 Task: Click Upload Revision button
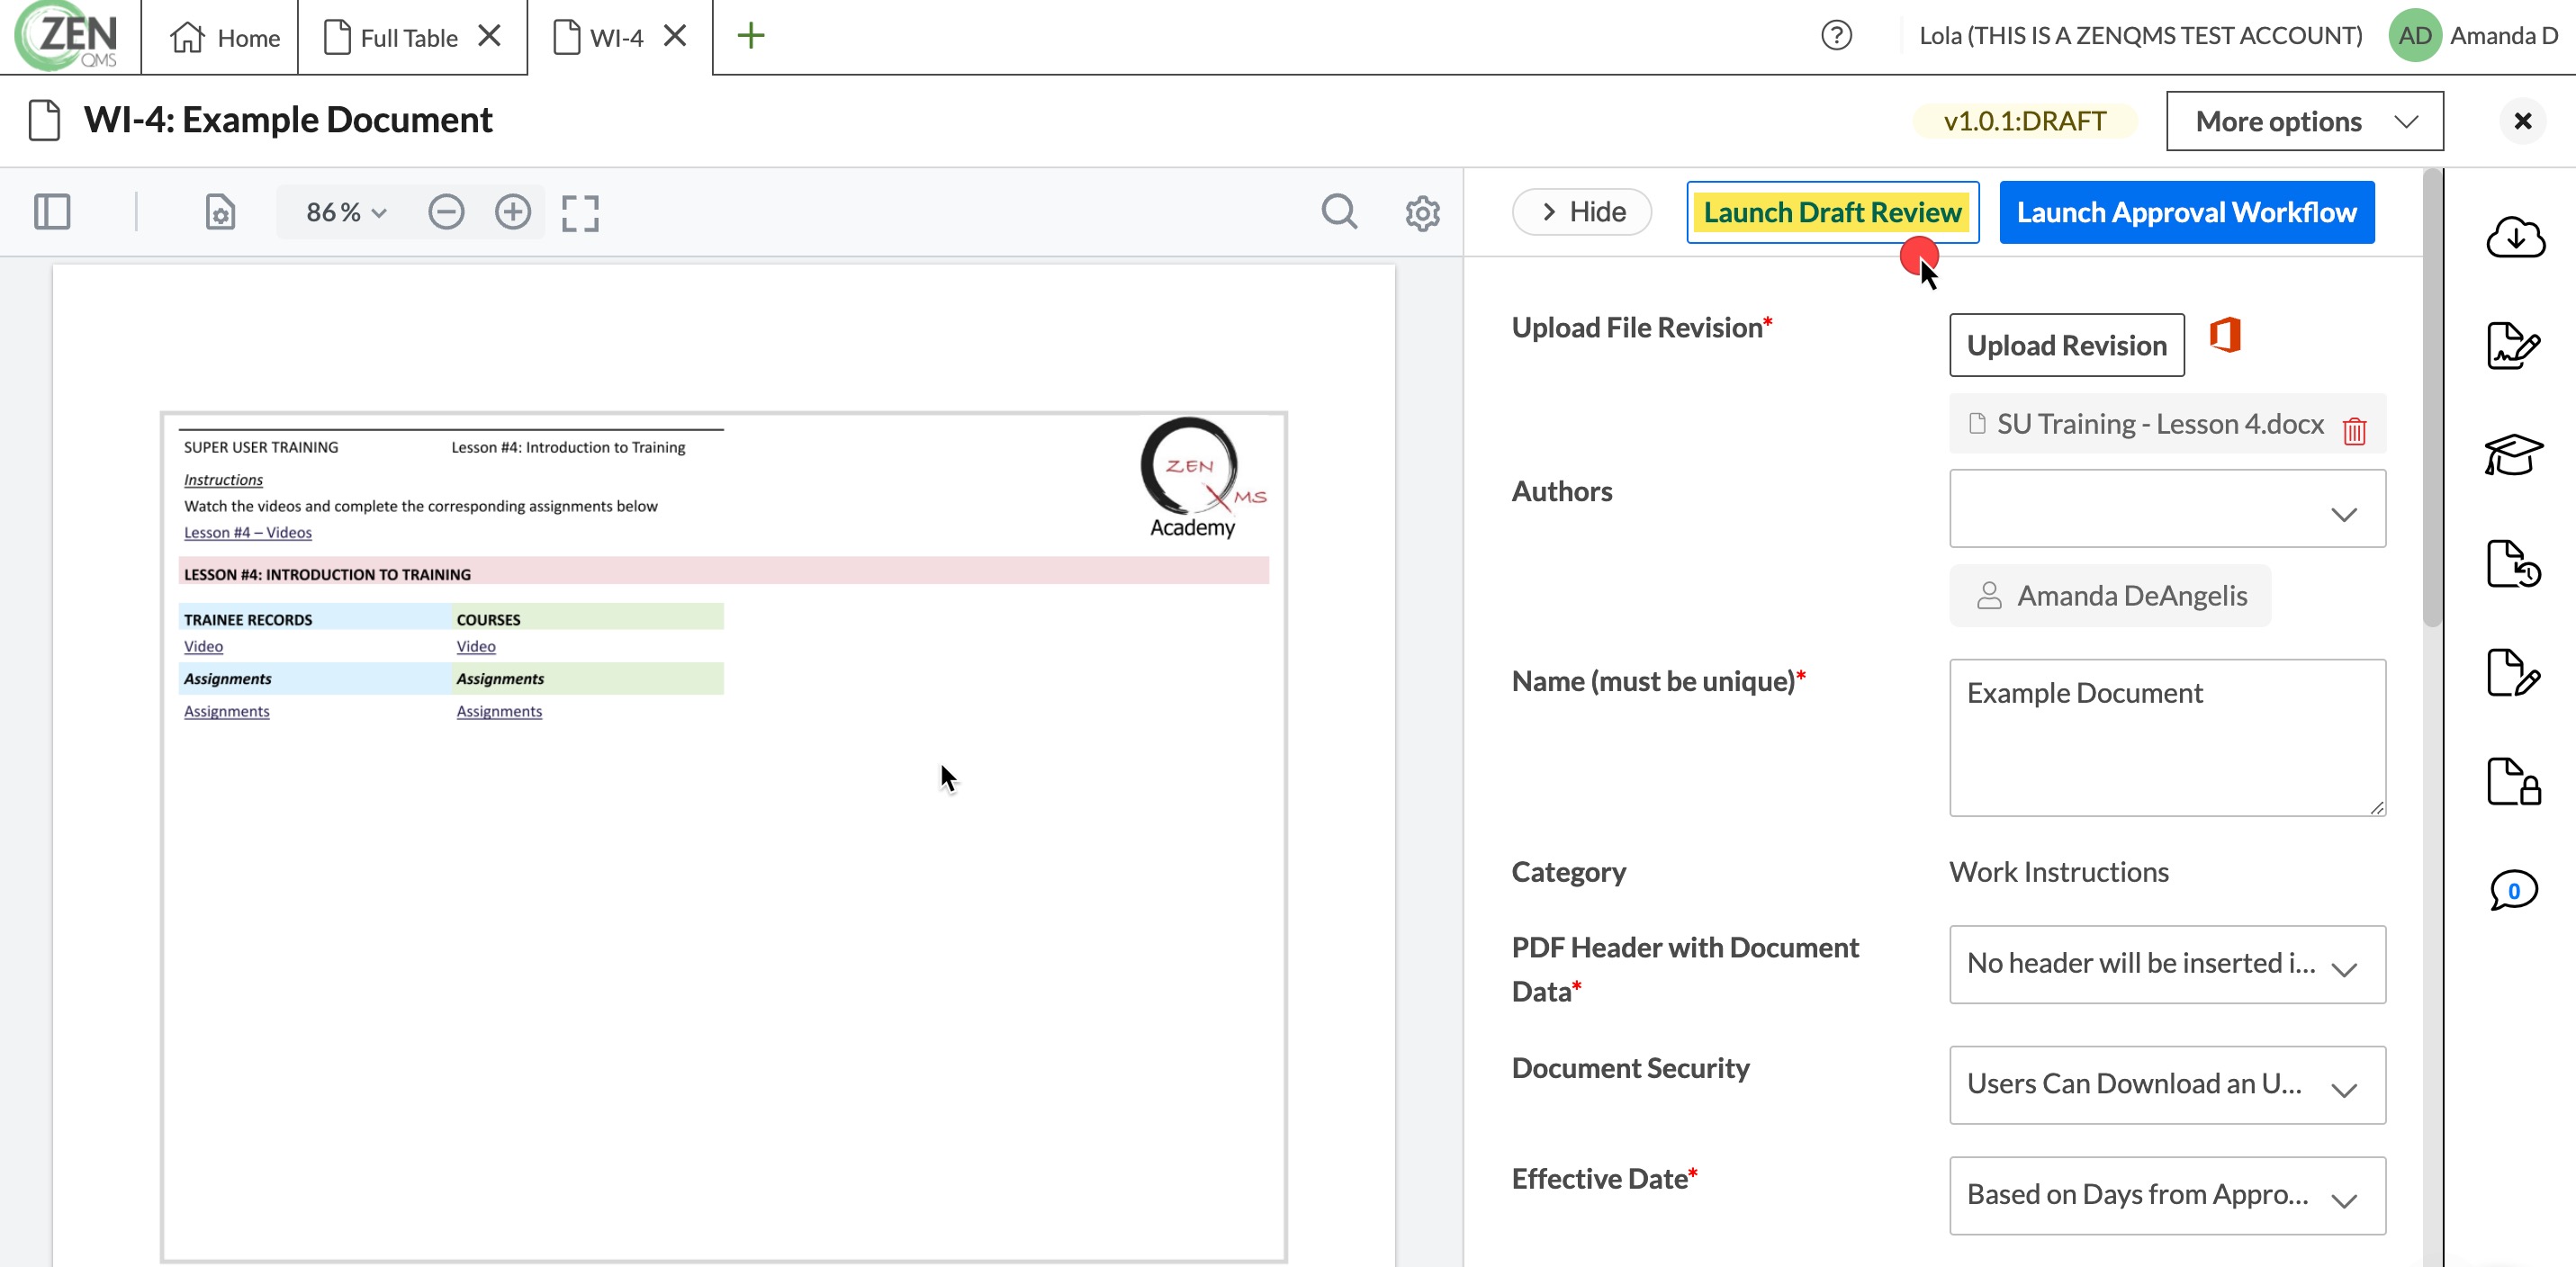click(x=2066, y=345)
